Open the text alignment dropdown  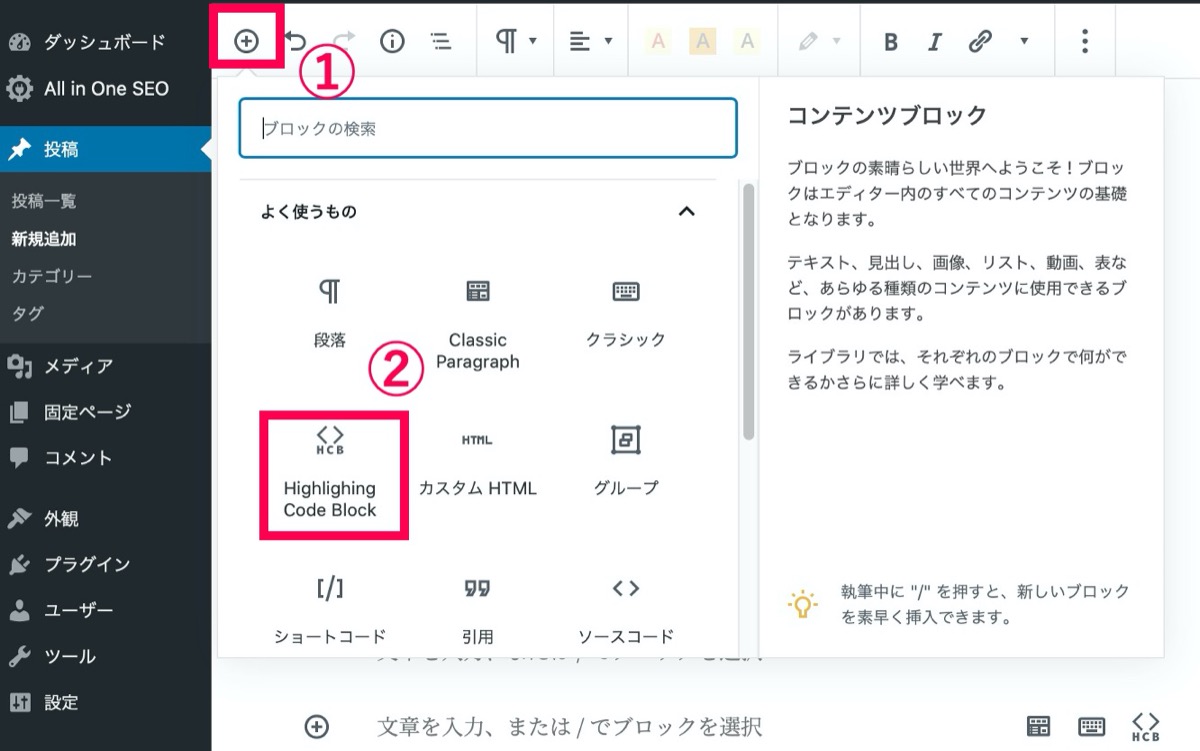click(590, 41)
